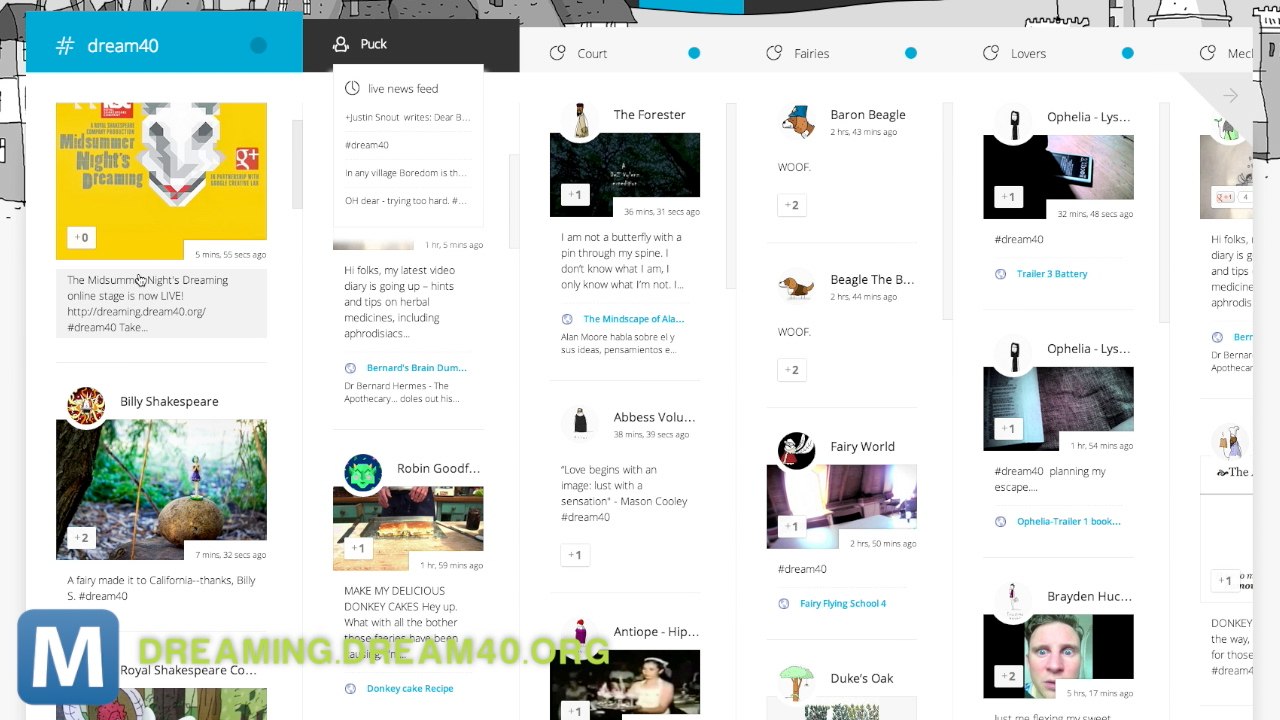Click +2 on Brayden Huc...'s video
The width and height of the screenshot is (1280, 720).
pos(1008,676)
